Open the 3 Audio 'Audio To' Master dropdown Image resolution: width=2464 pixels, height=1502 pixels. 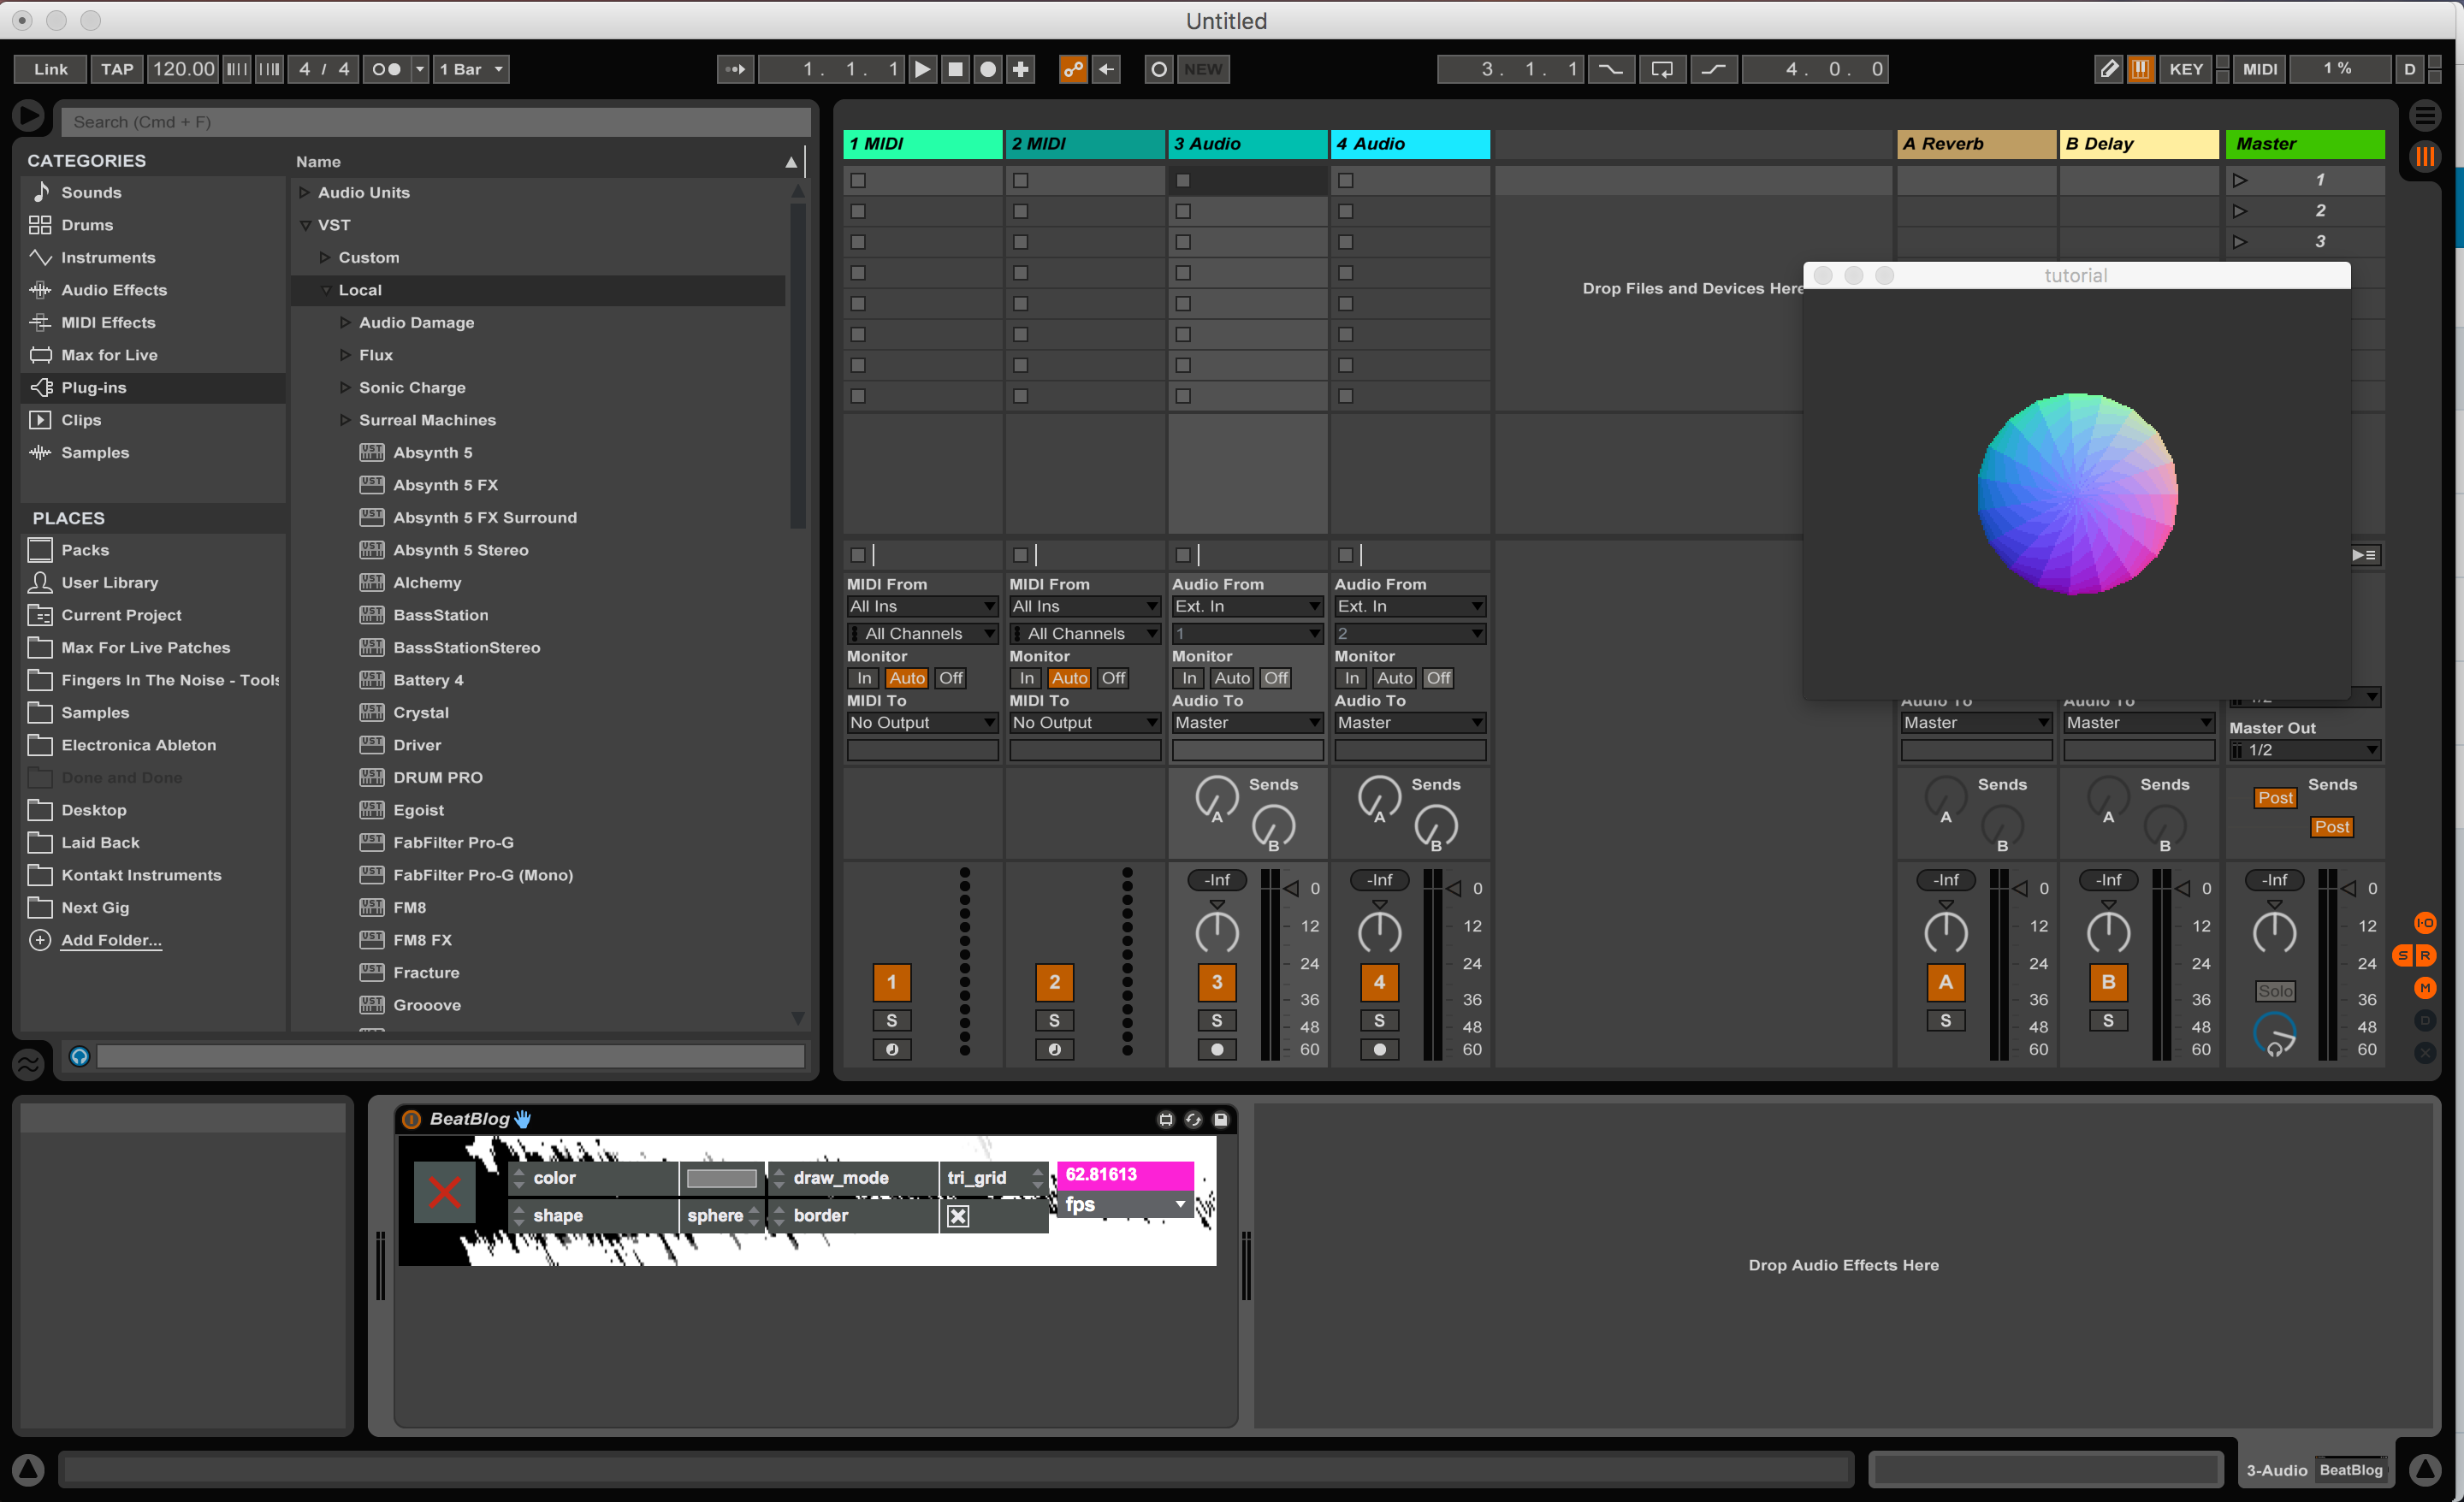click(1246, 722)
